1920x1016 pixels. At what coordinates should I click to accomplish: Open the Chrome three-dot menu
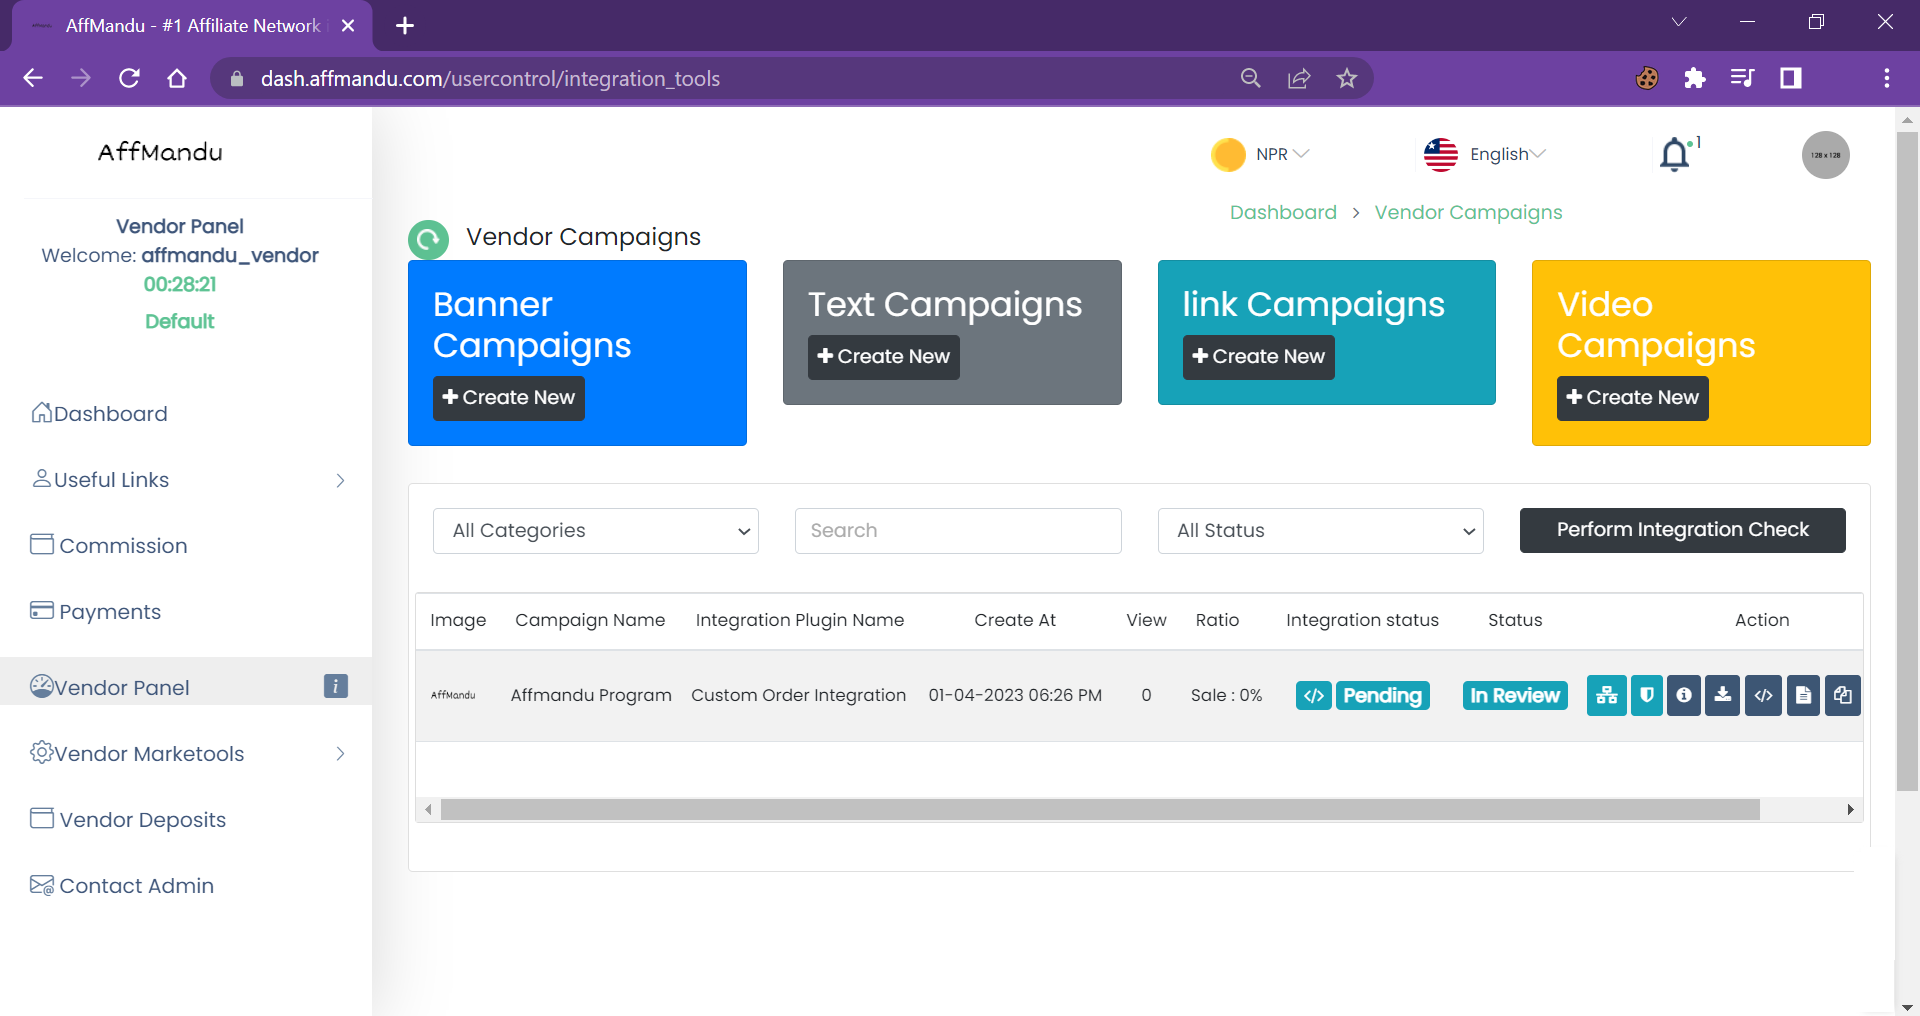pyautogui.click(x=1886, y=78)
